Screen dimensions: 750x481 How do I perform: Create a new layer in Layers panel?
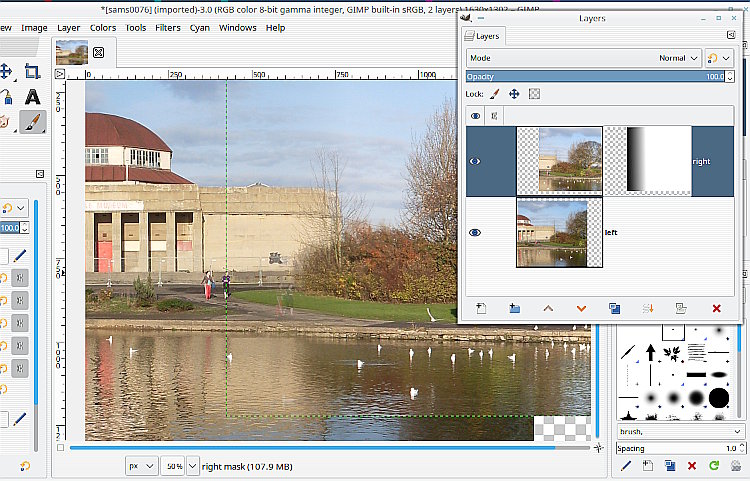pyautogui.click(x=481, y=308)
